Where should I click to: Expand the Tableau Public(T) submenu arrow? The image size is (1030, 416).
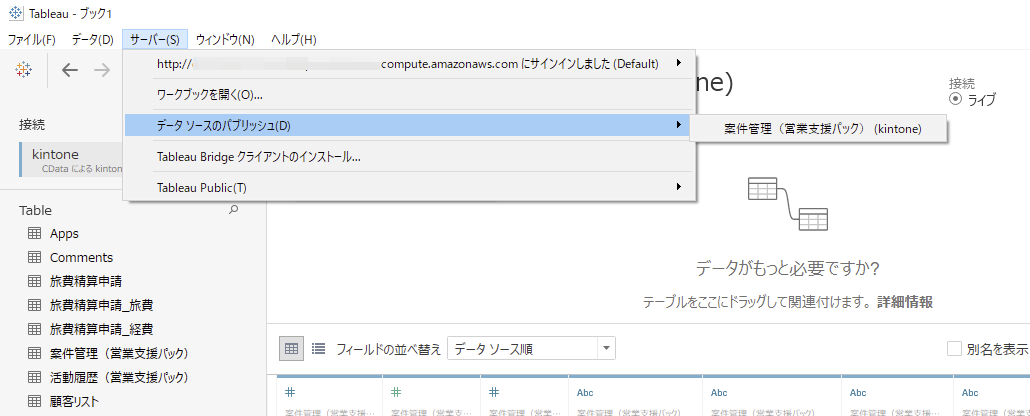[x=678, y=187]
